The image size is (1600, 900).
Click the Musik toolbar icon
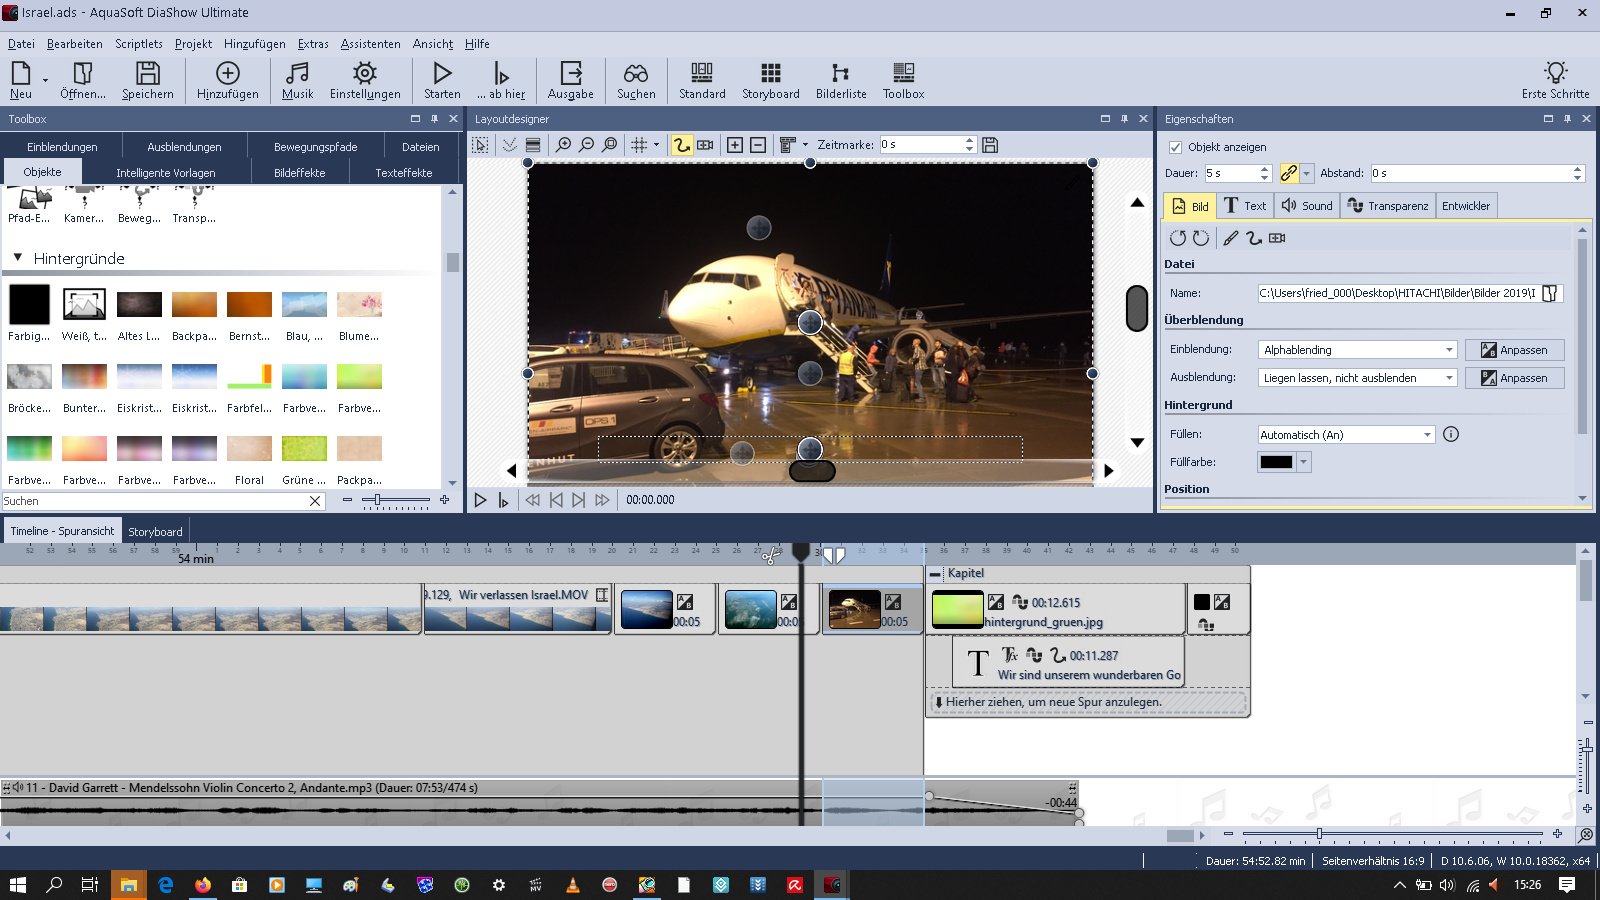click(x=297, y=73)
